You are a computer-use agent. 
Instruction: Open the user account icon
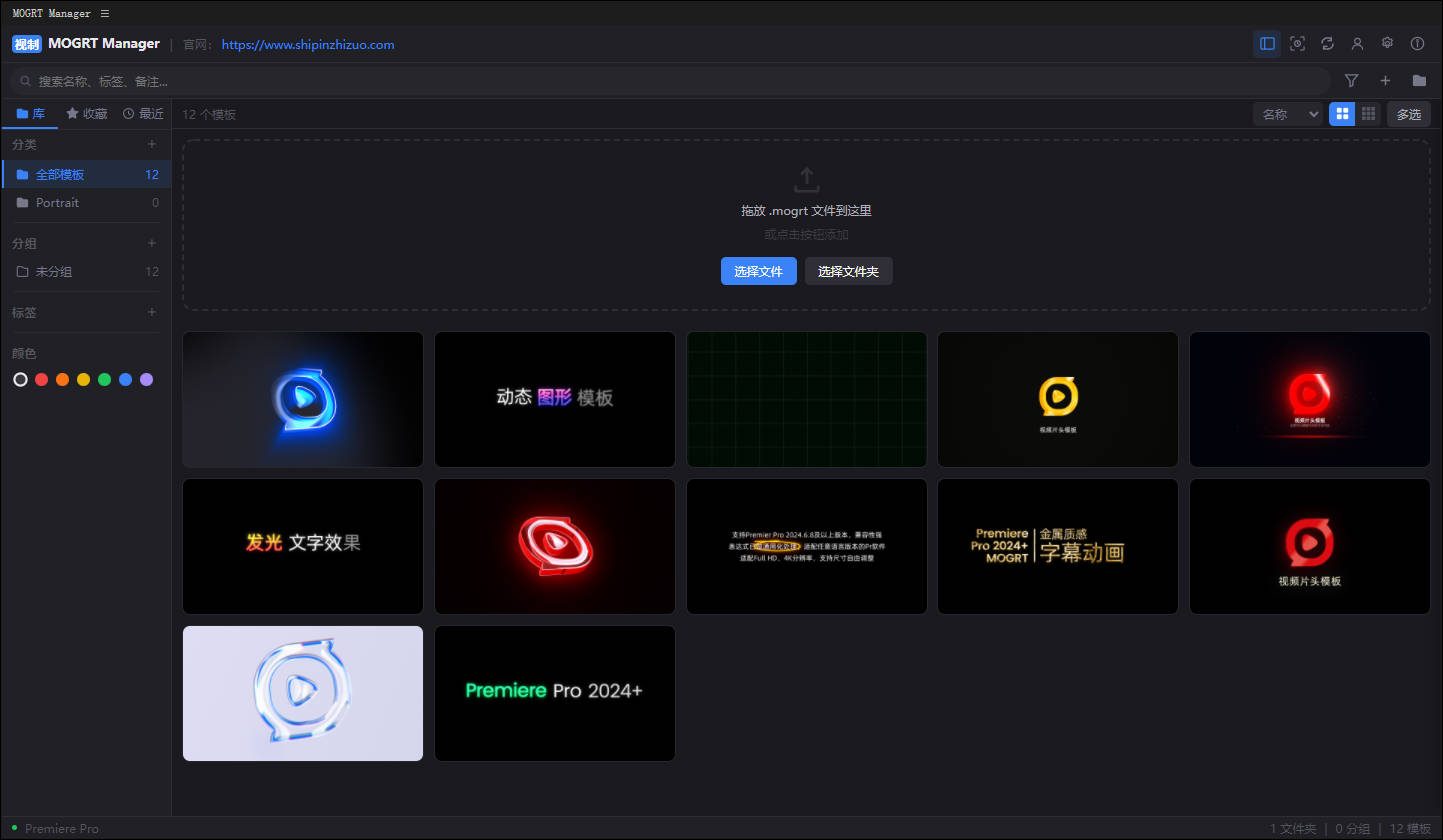pos(1357,43)
